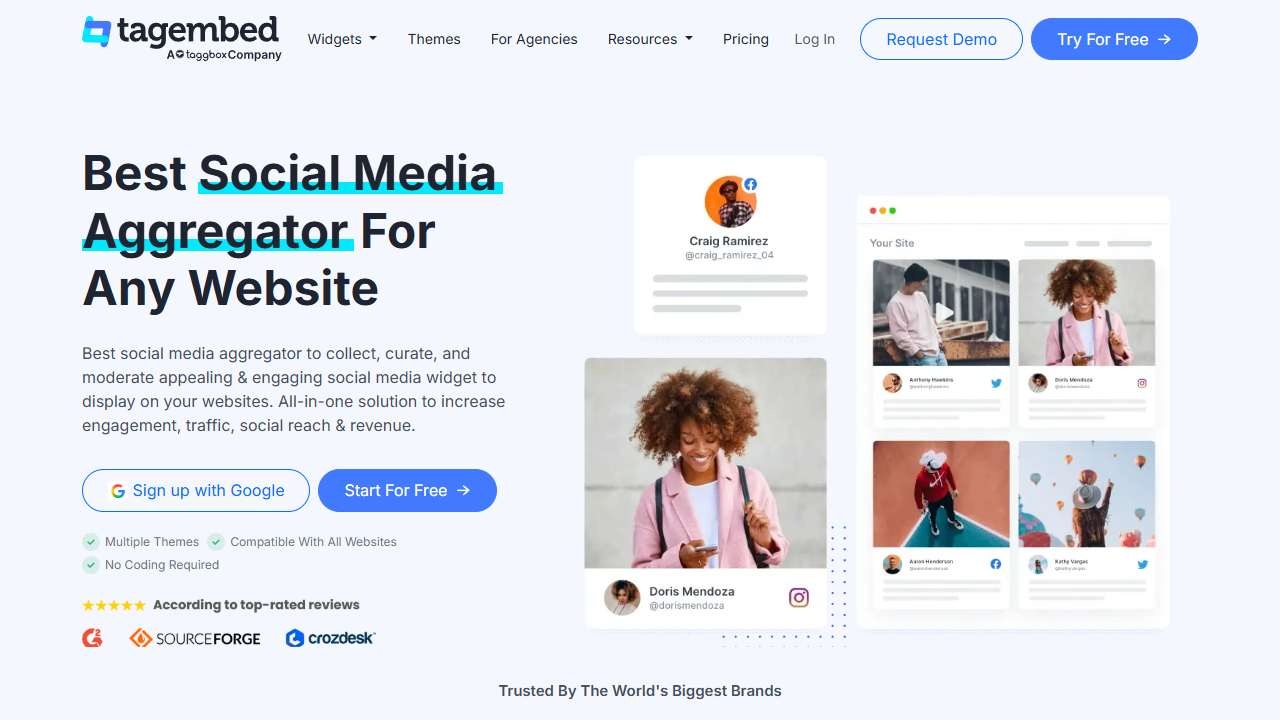Open the SourceForge reviews logo
The height and width of the screenshot is (720, 1280).
tap(195, 638)
